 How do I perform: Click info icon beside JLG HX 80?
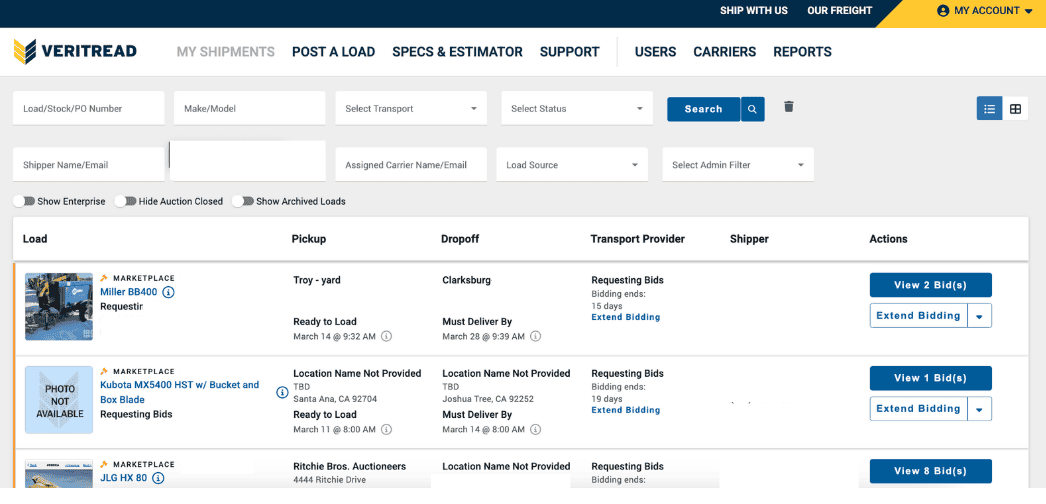click(158, 478)
